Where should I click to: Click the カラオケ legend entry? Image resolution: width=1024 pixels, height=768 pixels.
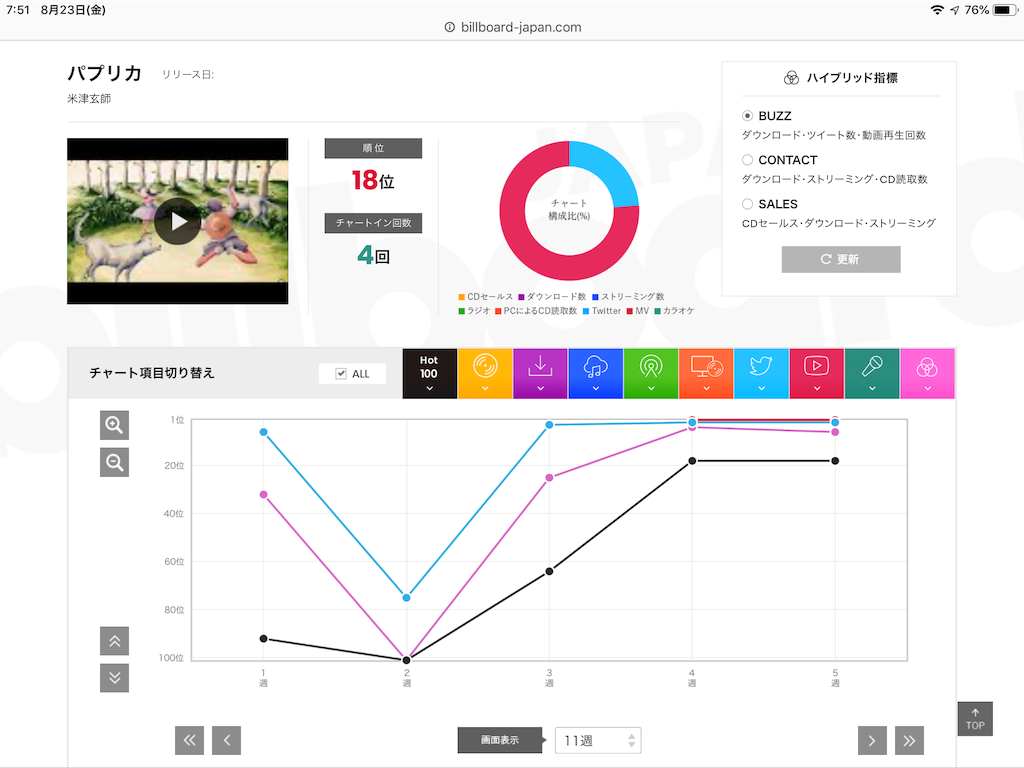(675, 311)
